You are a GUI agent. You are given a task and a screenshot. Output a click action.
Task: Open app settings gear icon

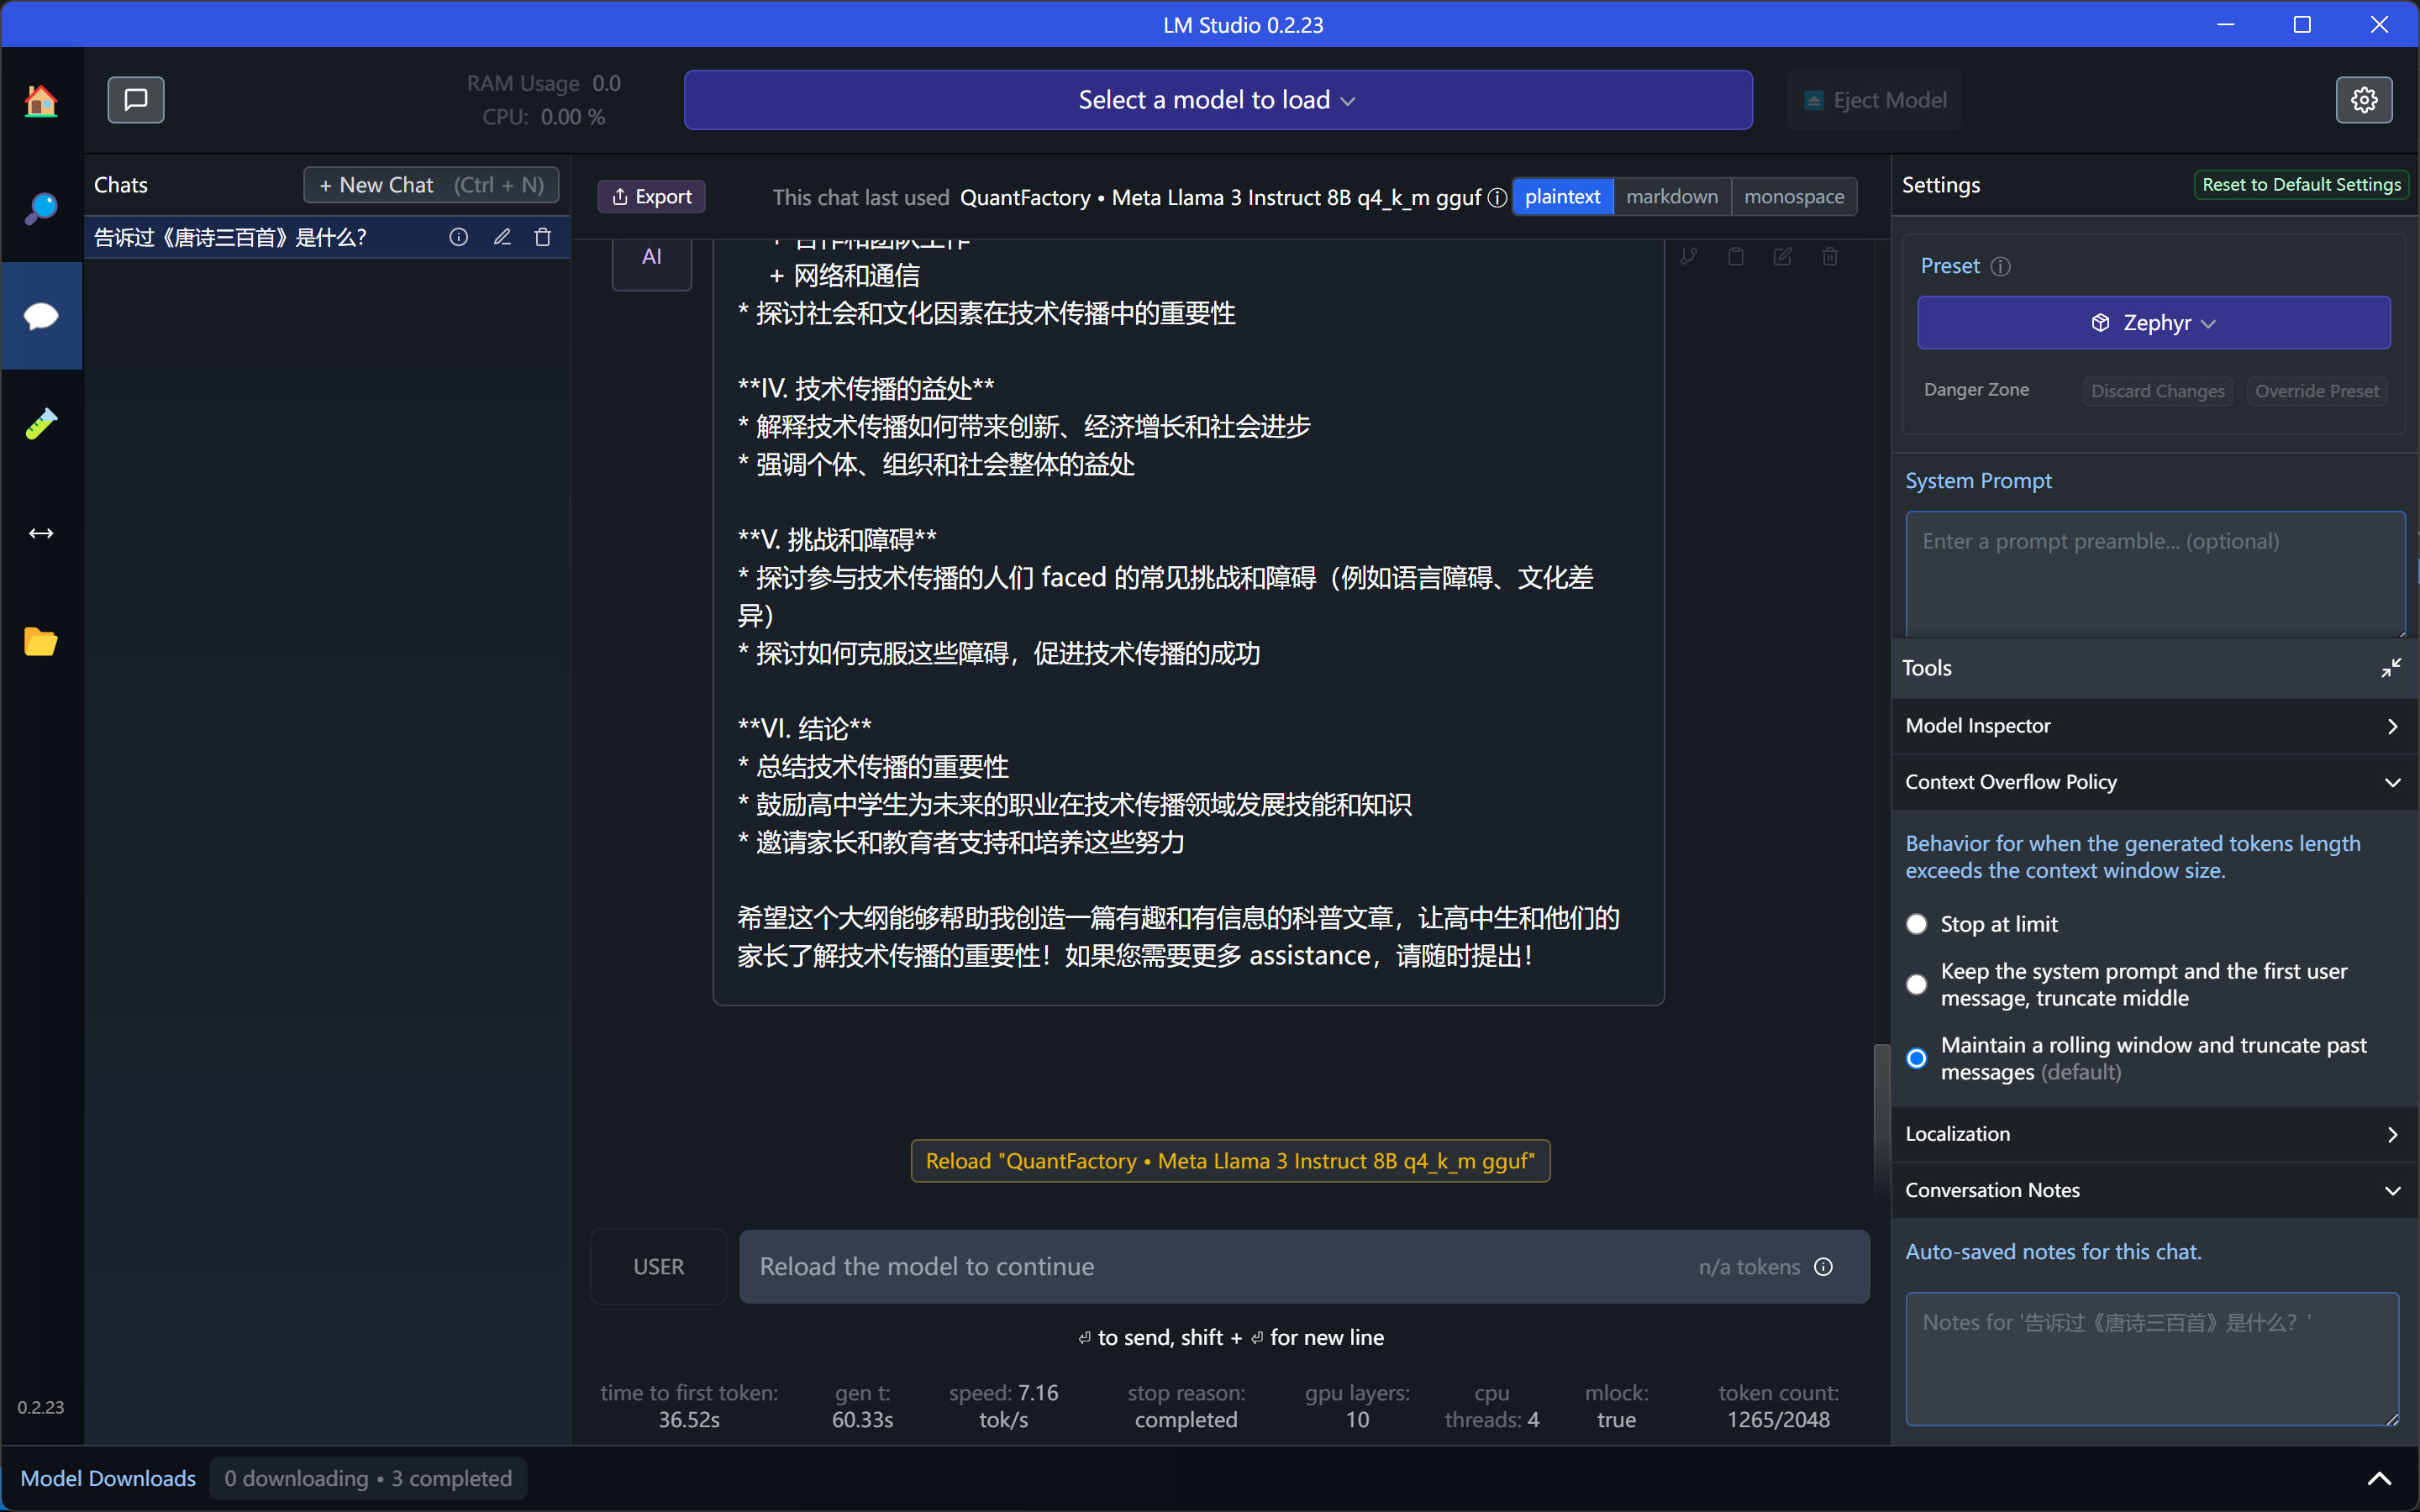2364,100
